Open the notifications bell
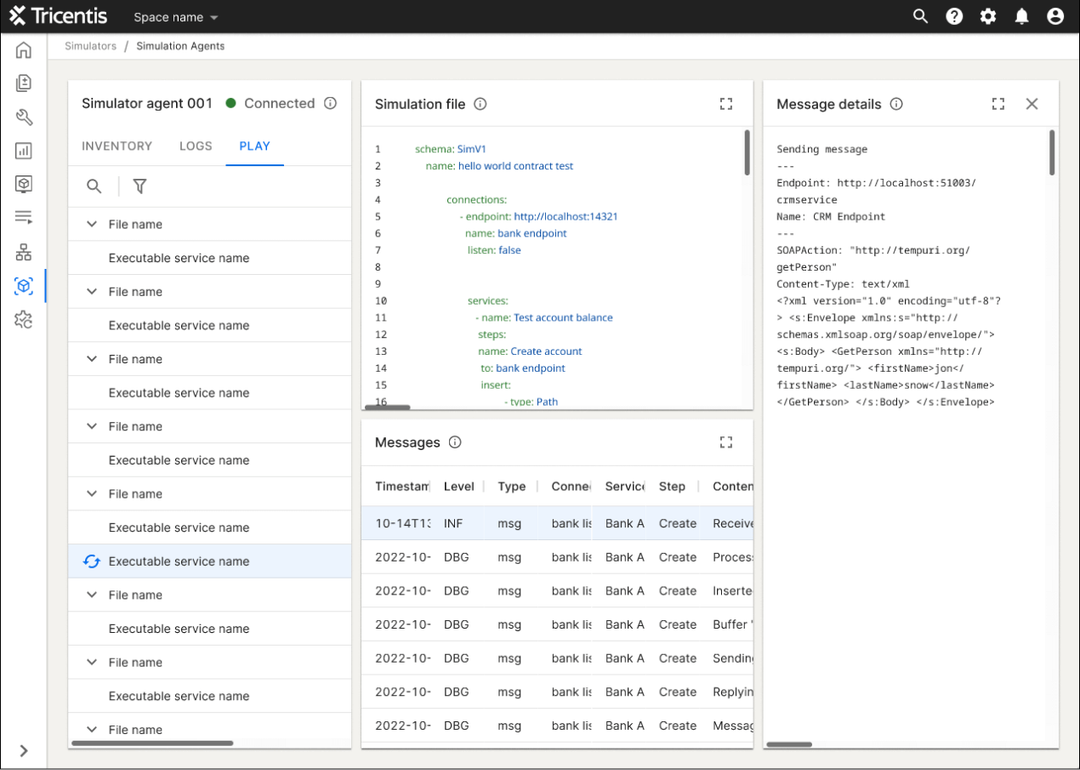Viewport: 1080px width, 770px height. 1021,16
